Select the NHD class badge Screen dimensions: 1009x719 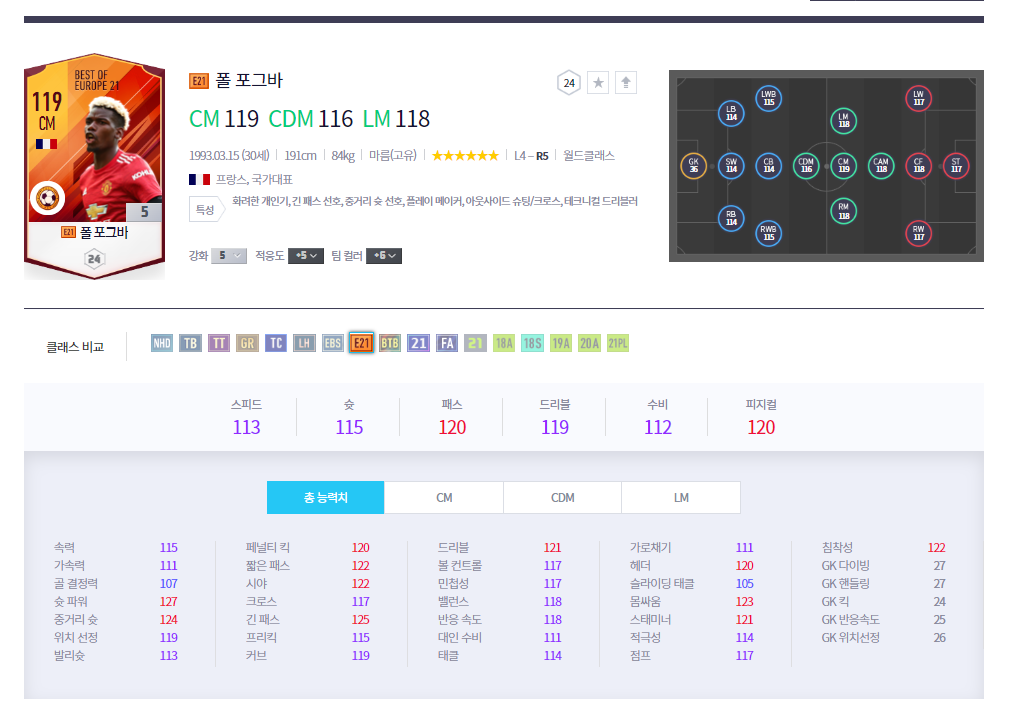pyautogui.click(x=162, y=343)
